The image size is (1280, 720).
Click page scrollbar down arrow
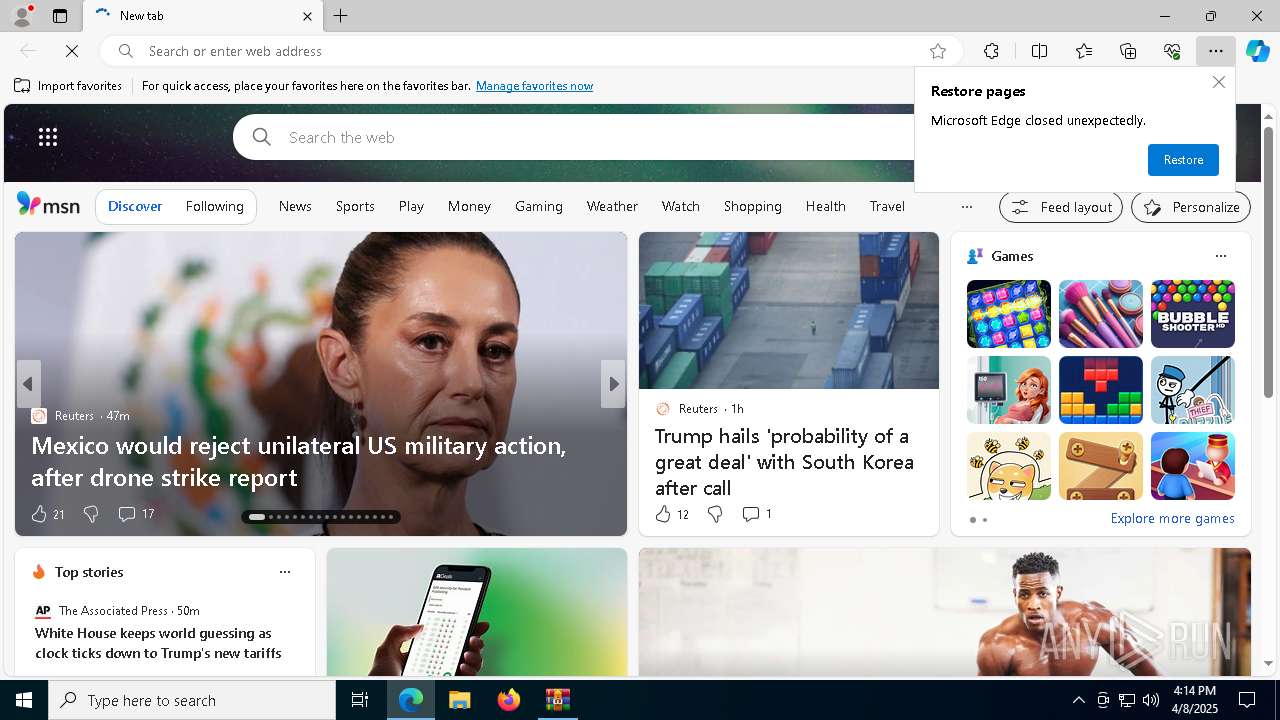pos(1269,663)
